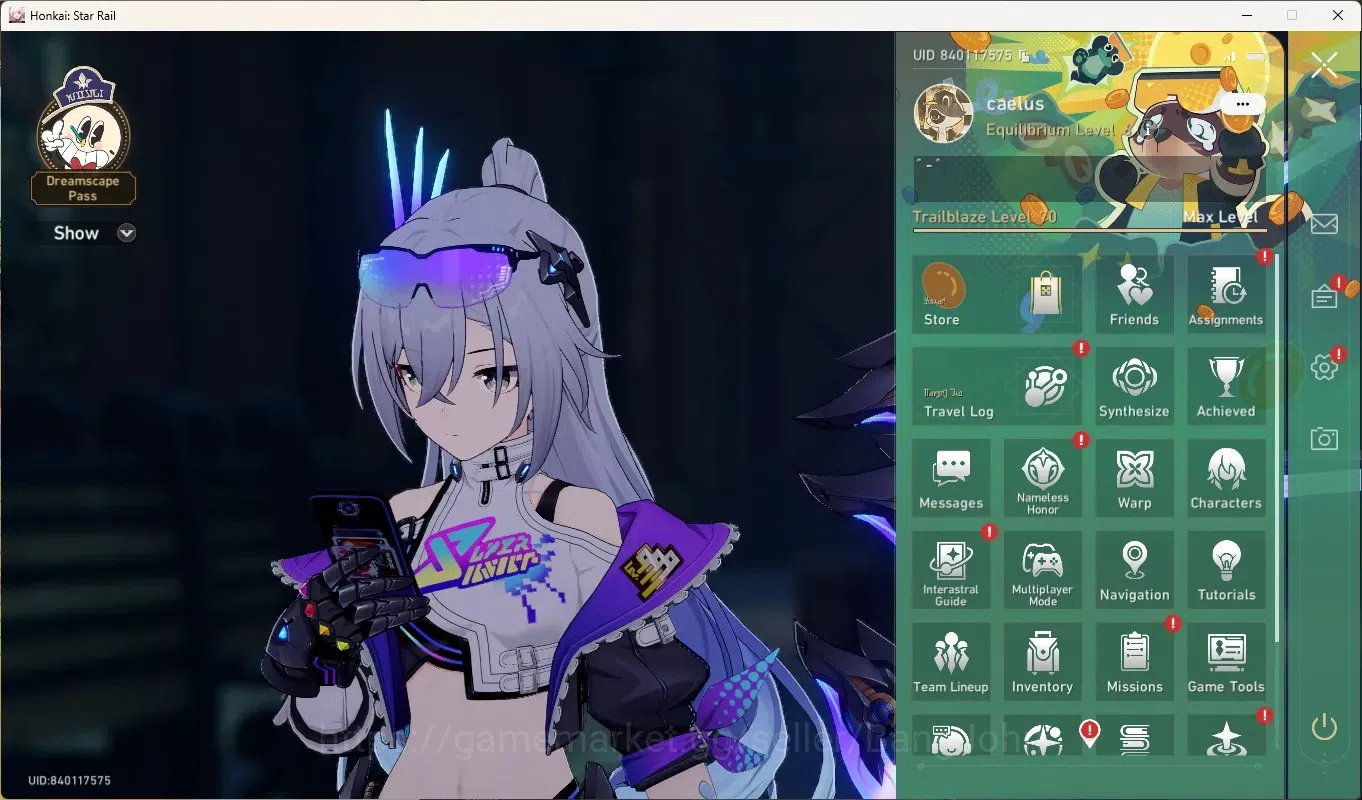
Task: Open the Assignments menu
Action: 1226,294
